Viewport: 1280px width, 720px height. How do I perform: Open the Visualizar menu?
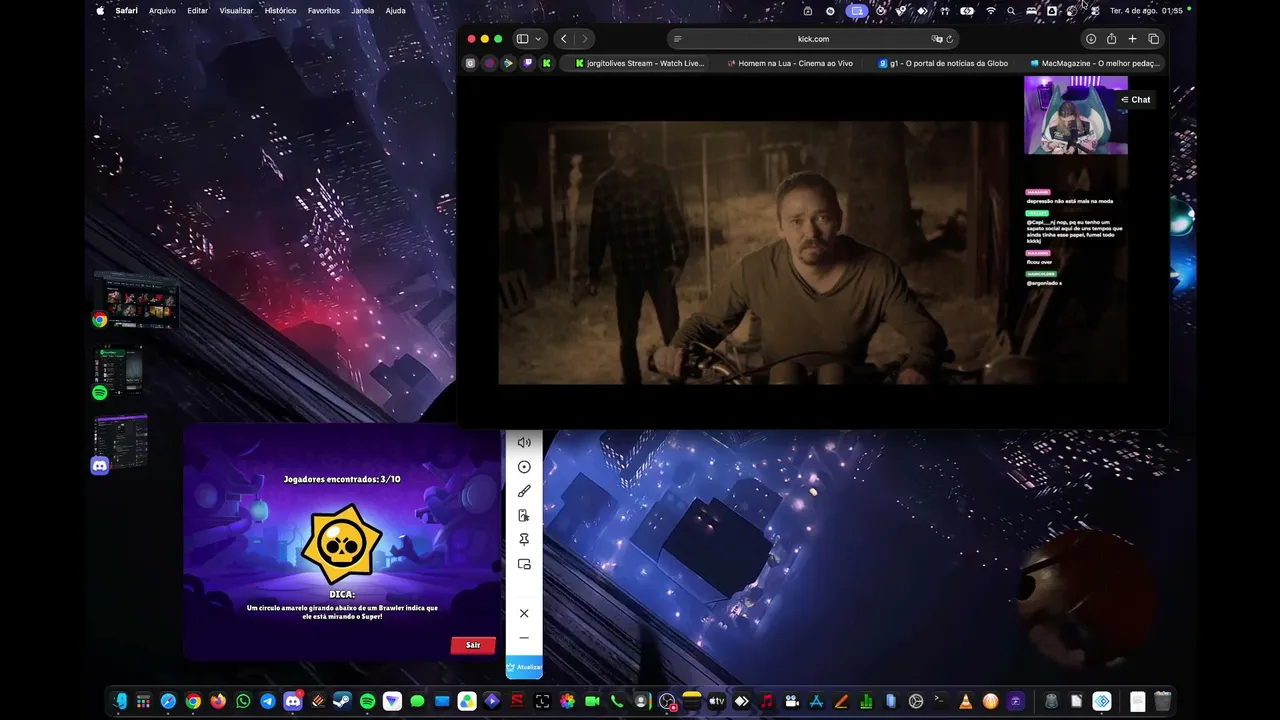coord(236,11)
